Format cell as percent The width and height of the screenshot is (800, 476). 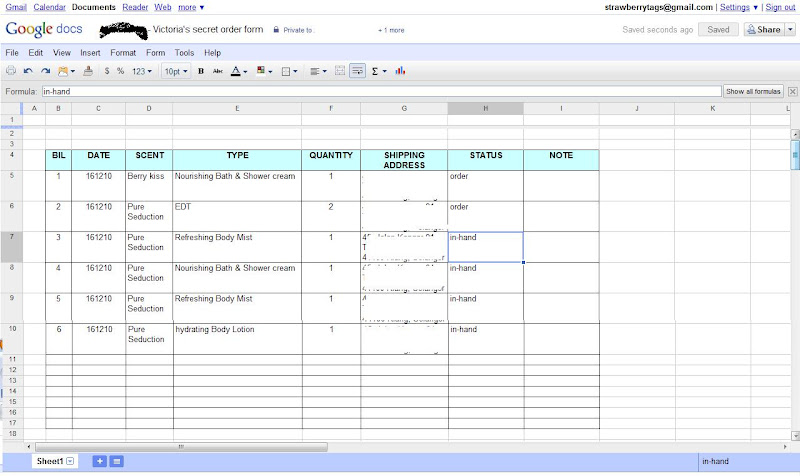click(x=120, y=71)
